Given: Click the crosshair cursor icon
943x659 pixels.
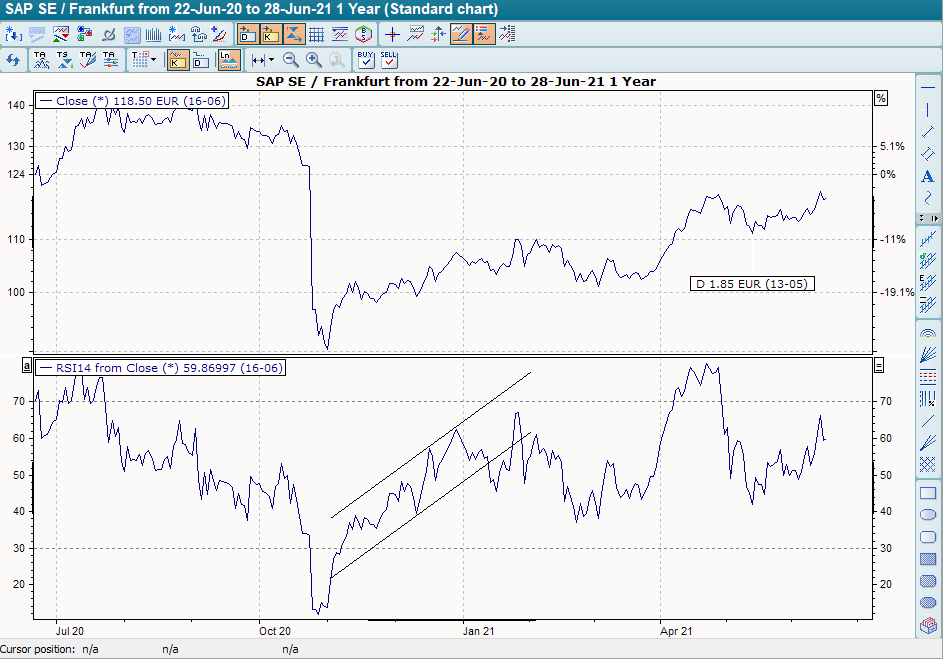Looking at the screenshot, I should pos(394,33).
